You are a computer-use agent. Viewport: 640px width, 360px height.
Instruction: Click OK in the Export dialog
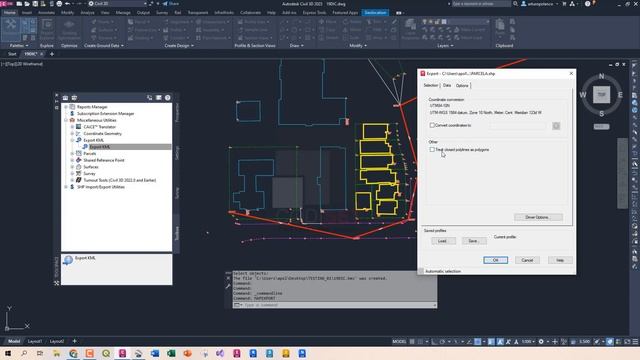tap(496, 260)
